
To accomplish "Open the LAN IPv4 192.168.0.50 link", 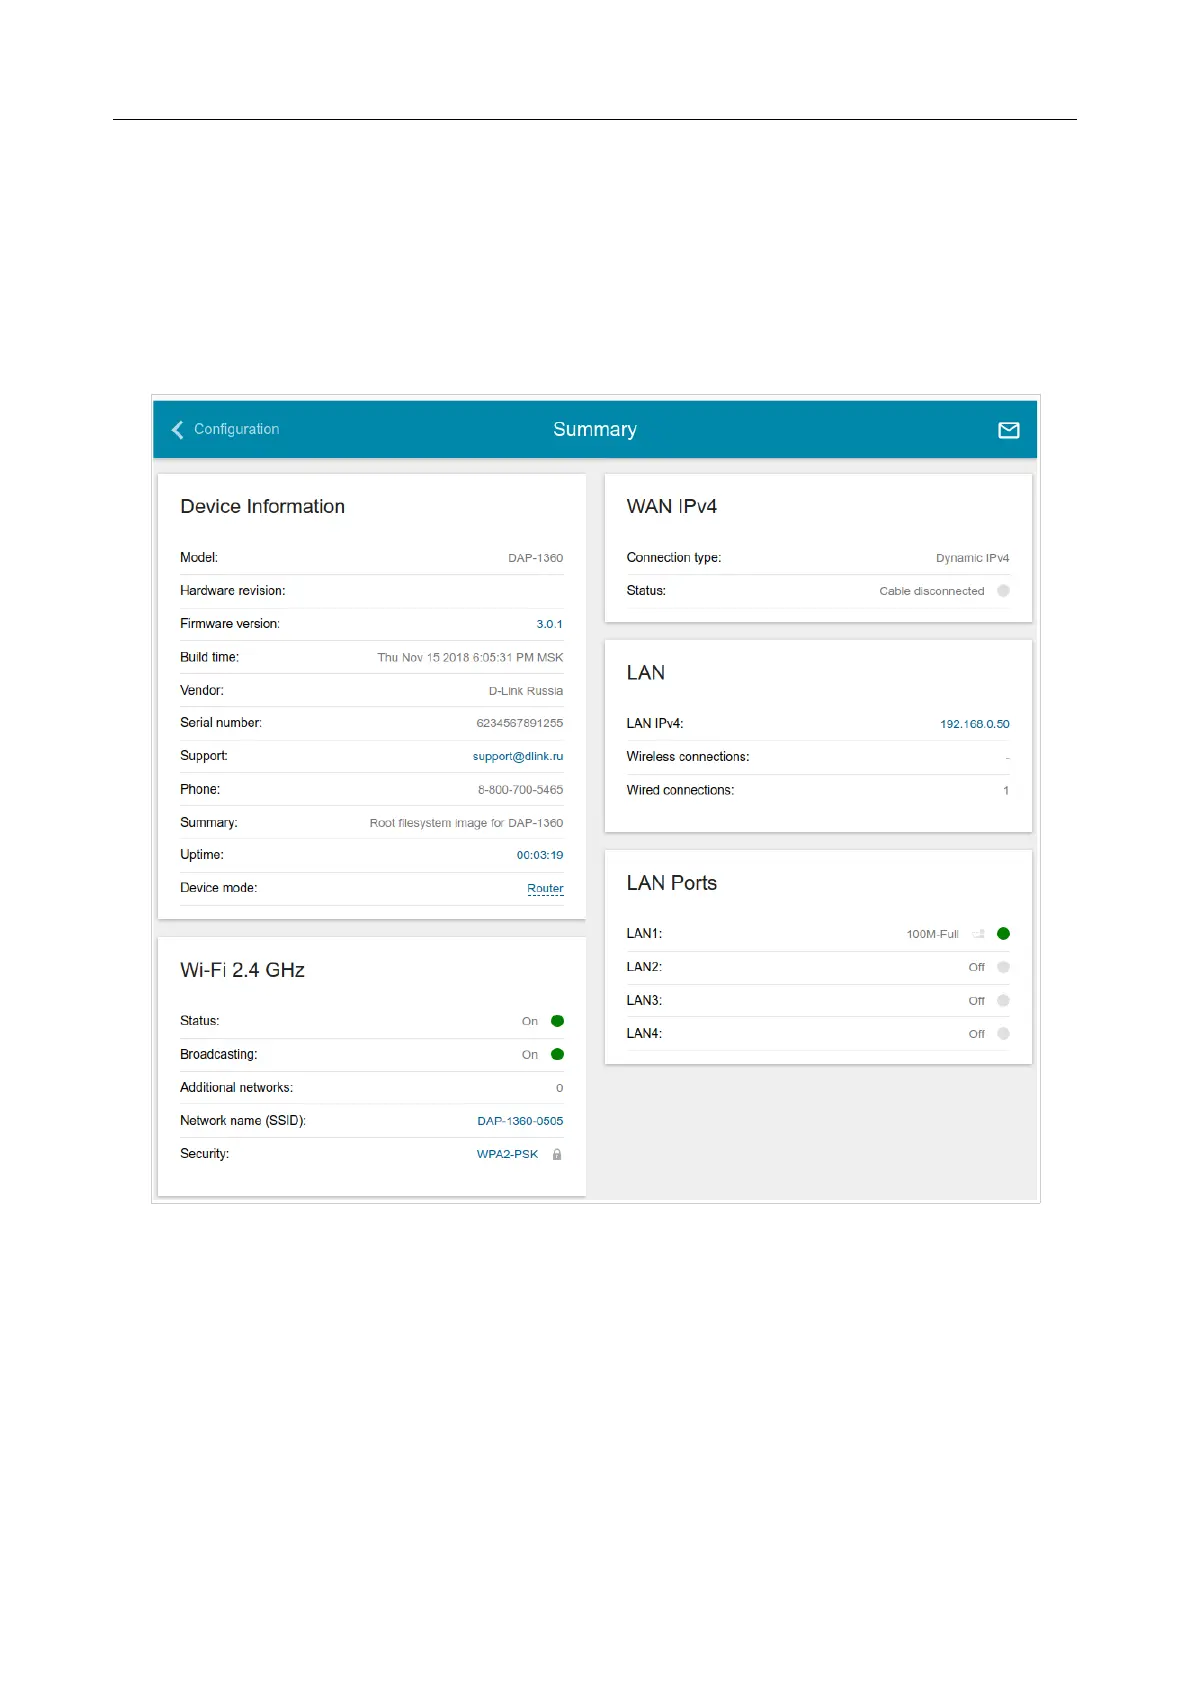I will [975, 724].
